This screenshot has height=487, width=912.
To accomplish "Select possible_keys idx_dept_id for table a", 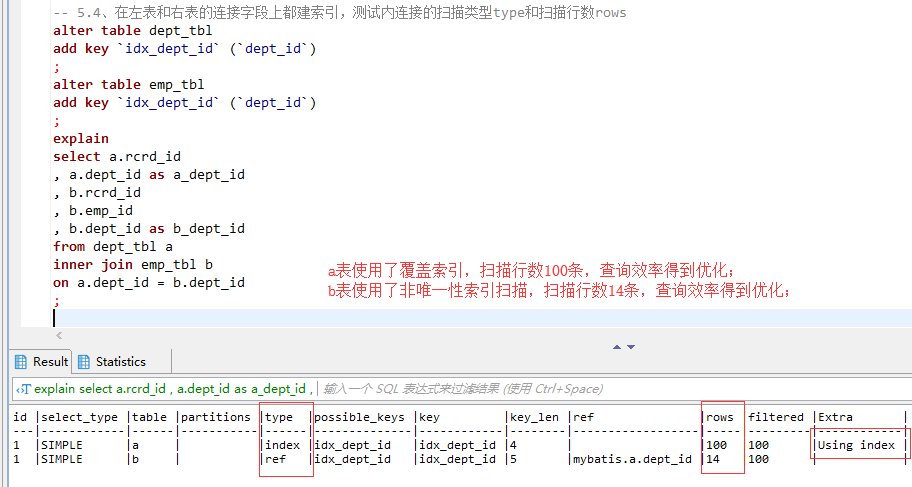I will pyautogui.click(x=352, y=445).
